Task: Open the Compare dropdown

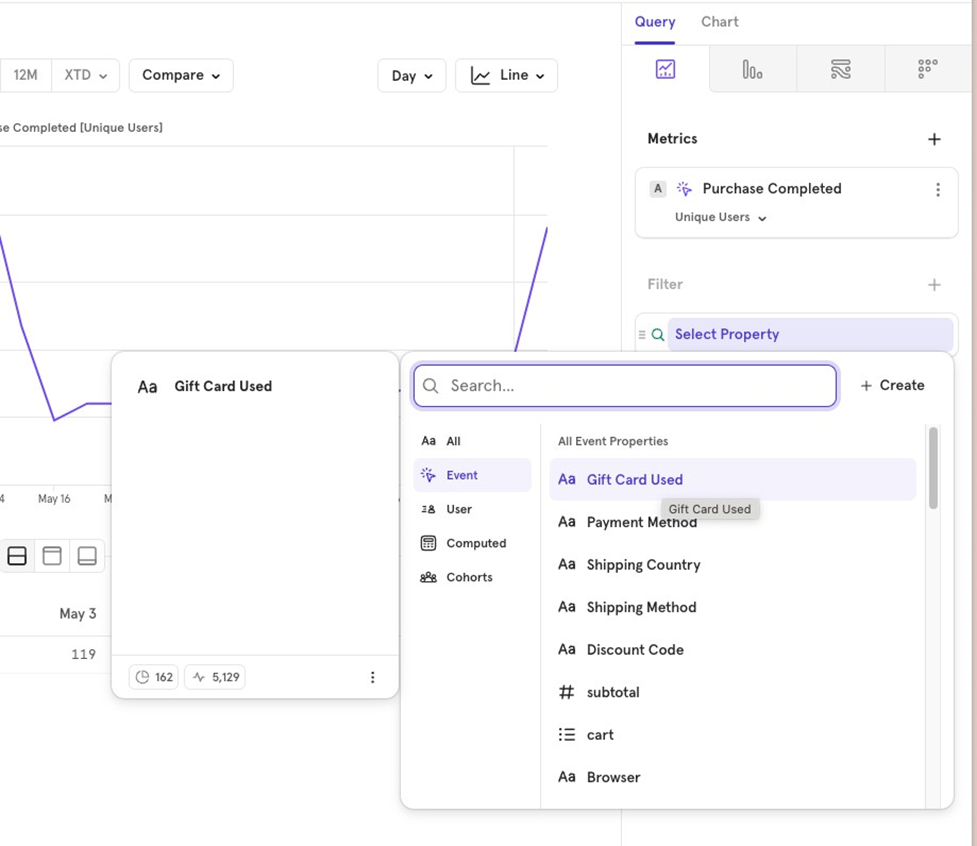Action: coord(181,75)
